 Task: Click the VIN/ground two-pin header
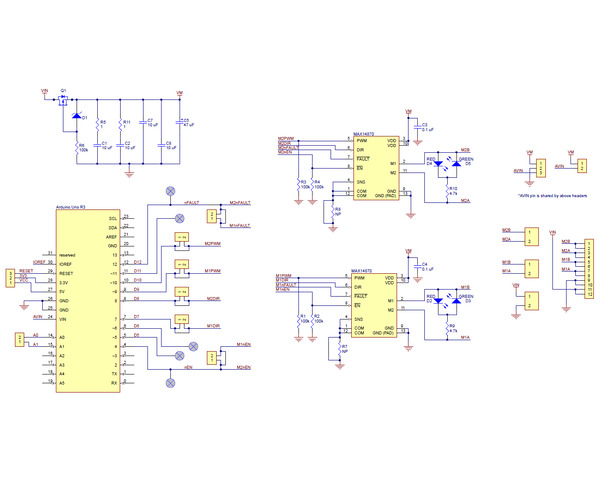click(x=532, y=301)
